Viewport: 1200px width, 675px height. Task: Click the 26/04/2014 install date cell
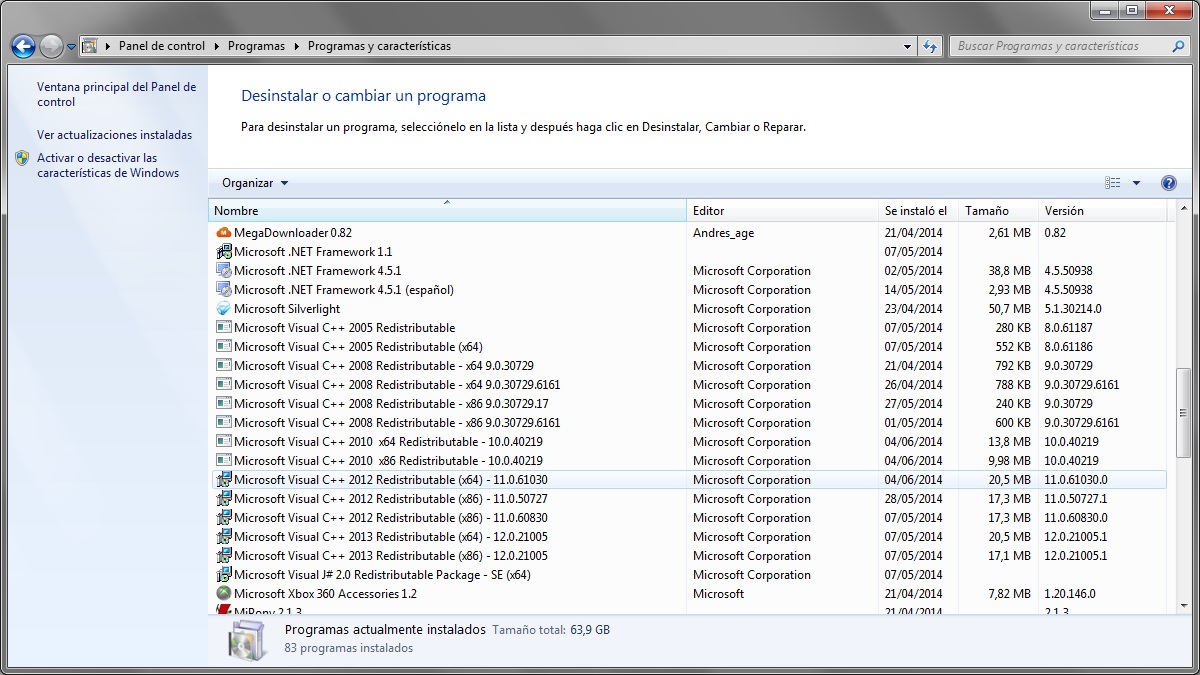(x=914, y=385)
